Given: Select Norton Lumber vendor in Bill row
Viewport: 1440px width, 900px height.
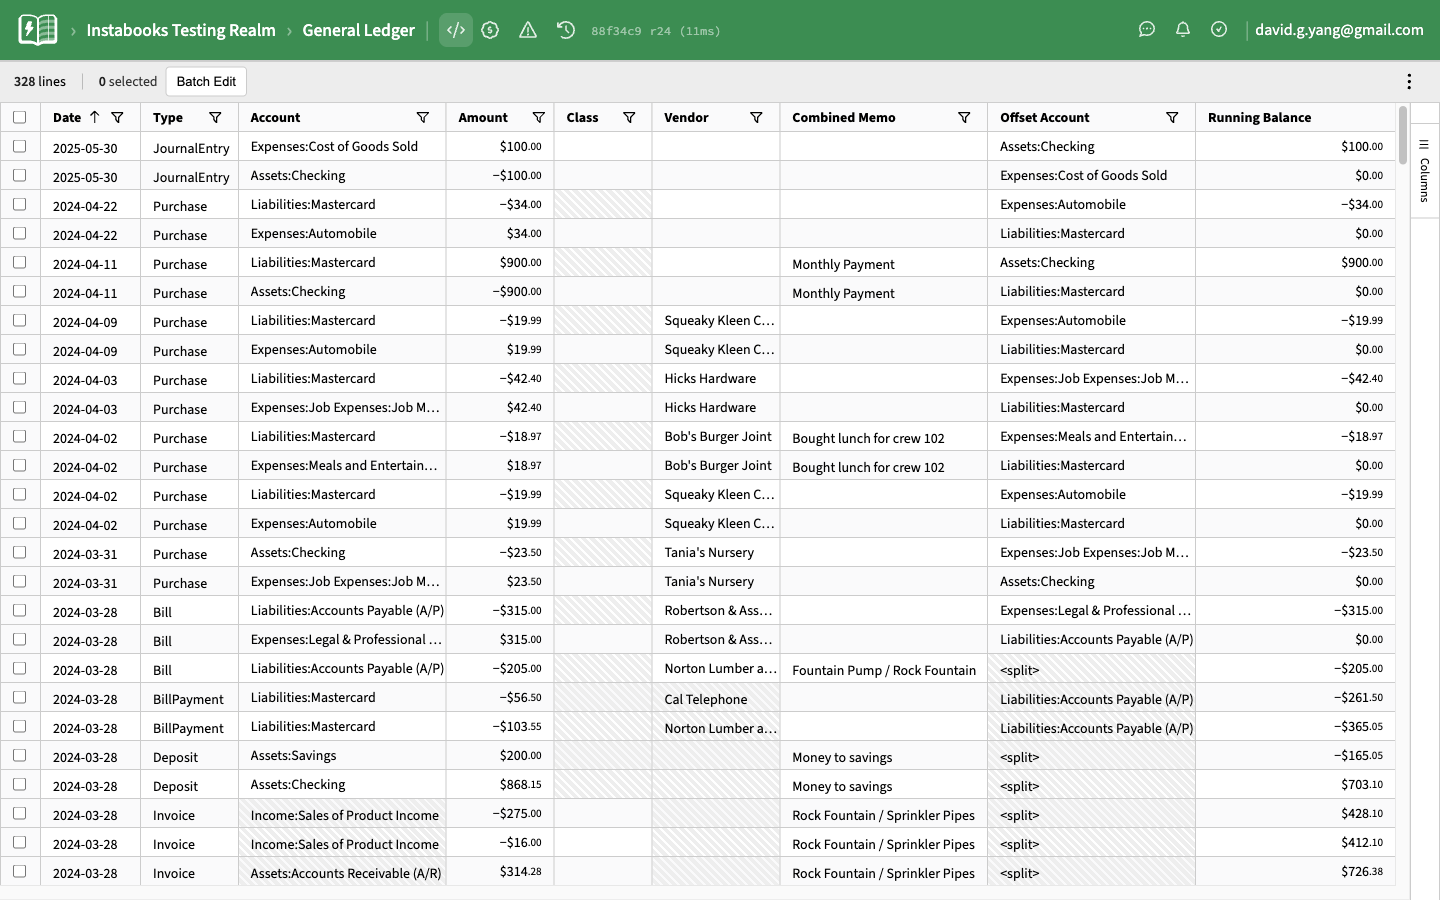Looking at the screenshot, I should pyautogui.click(x=716, y=668).
